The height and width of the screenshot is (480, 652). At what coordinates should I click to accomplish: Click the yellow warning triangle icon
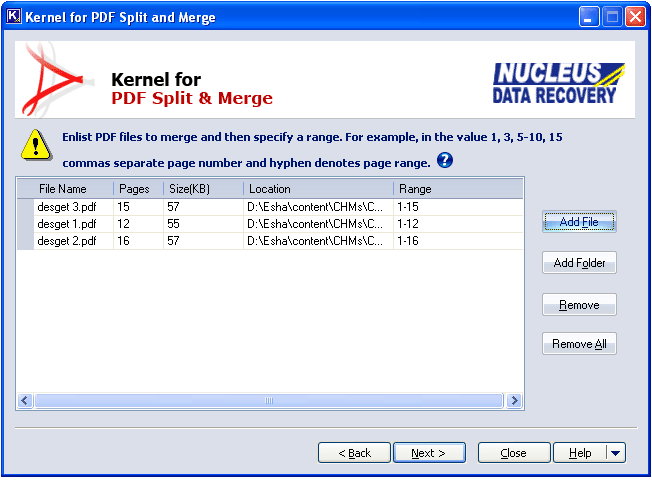pos(36,145)
